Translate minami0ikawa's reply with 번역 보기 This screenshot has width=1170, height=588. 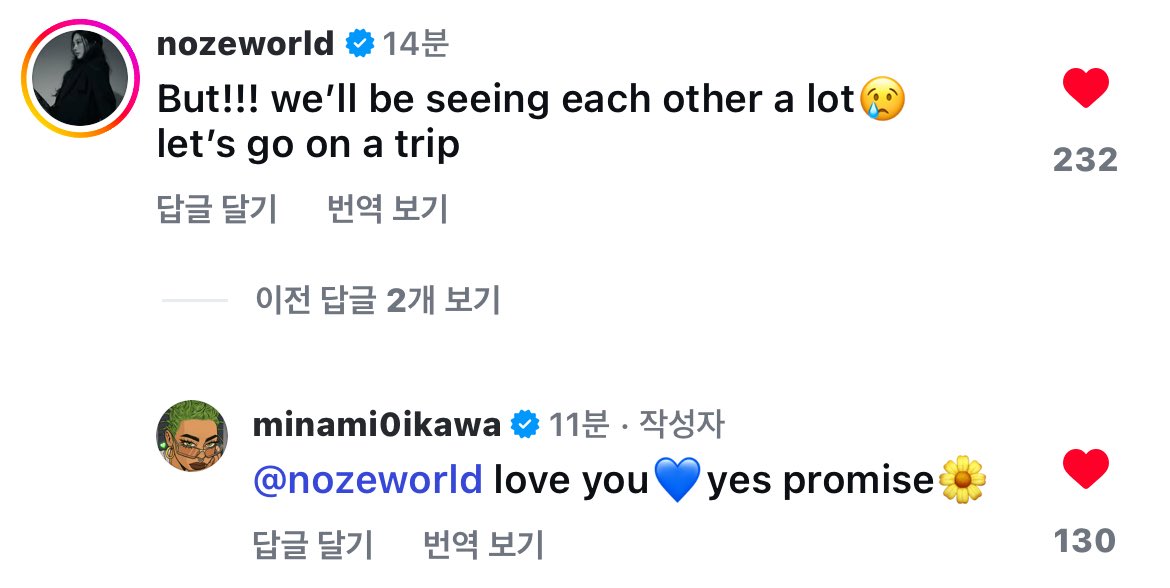point(484,544)
